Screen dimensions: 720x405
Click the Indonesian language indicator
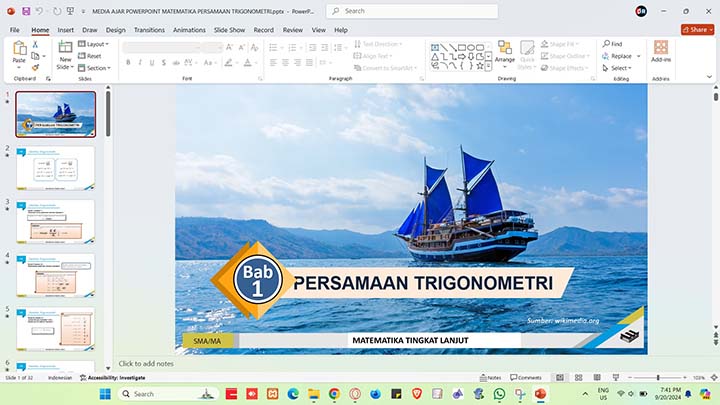tap(60, 377)
